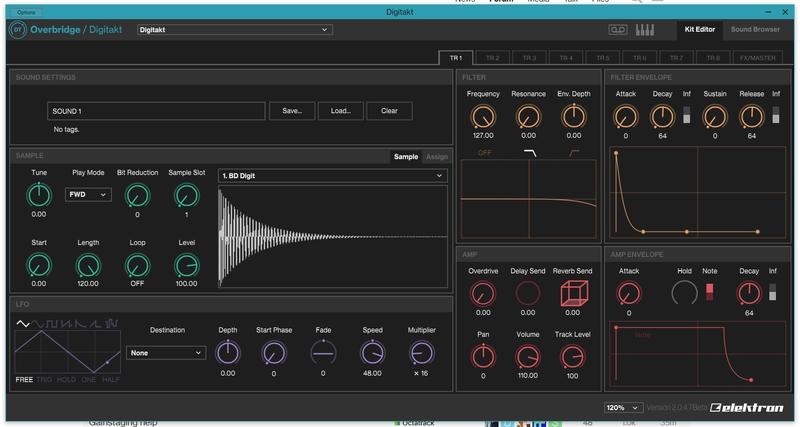Toggle amp envelope Note switch
The width and height of the screenshot is (800, 427).
(709, 292)
